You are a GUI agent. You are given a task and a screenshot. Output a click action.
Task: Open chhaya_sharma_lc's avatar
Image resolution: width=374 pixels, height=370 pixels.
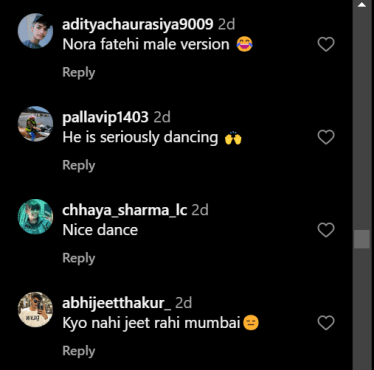click(x=35, y=217)
